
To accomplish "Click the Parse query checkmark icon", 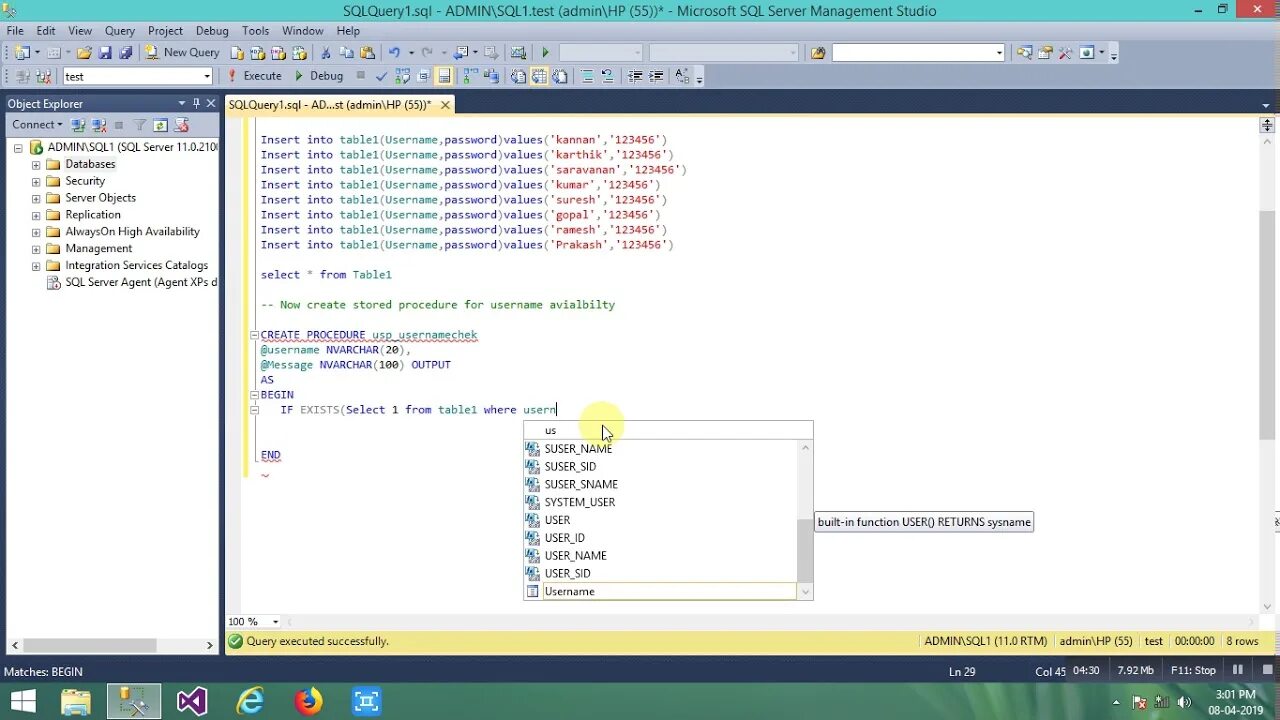I will point(381,76).
